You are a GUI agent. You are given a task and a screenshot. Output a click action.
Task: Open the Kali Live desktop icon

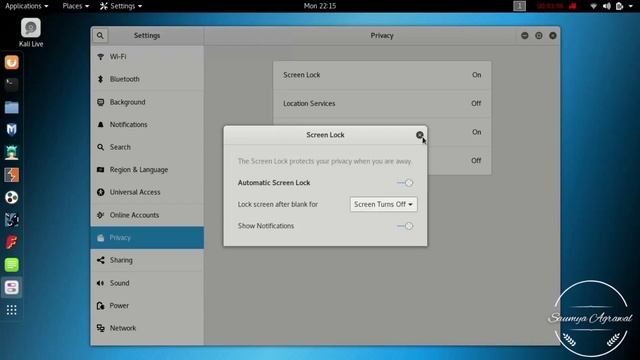coord(31,32)
